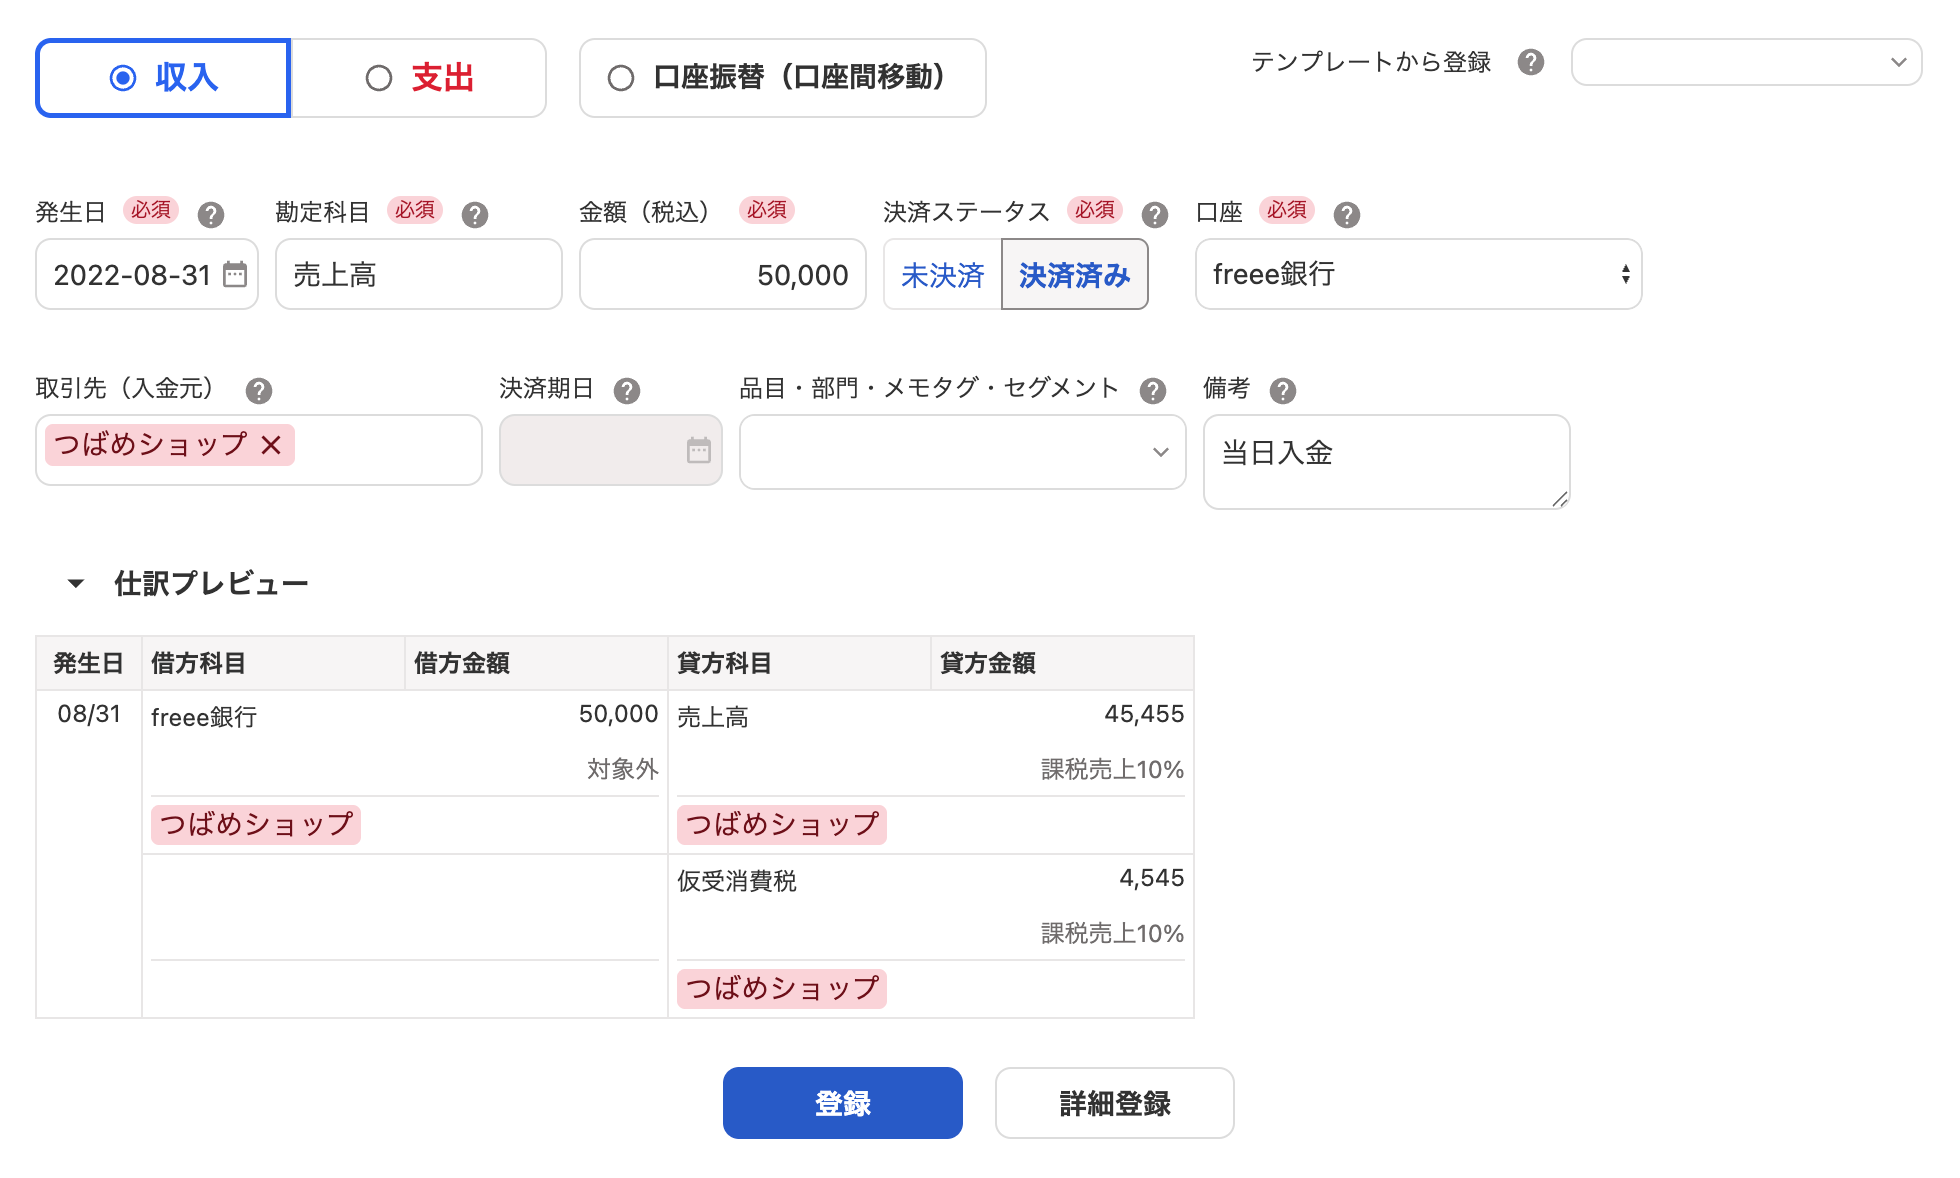Click the 課税売上10% label under 売上高
This screenshot has height=1178, width=1960.
coord(1112,769)
